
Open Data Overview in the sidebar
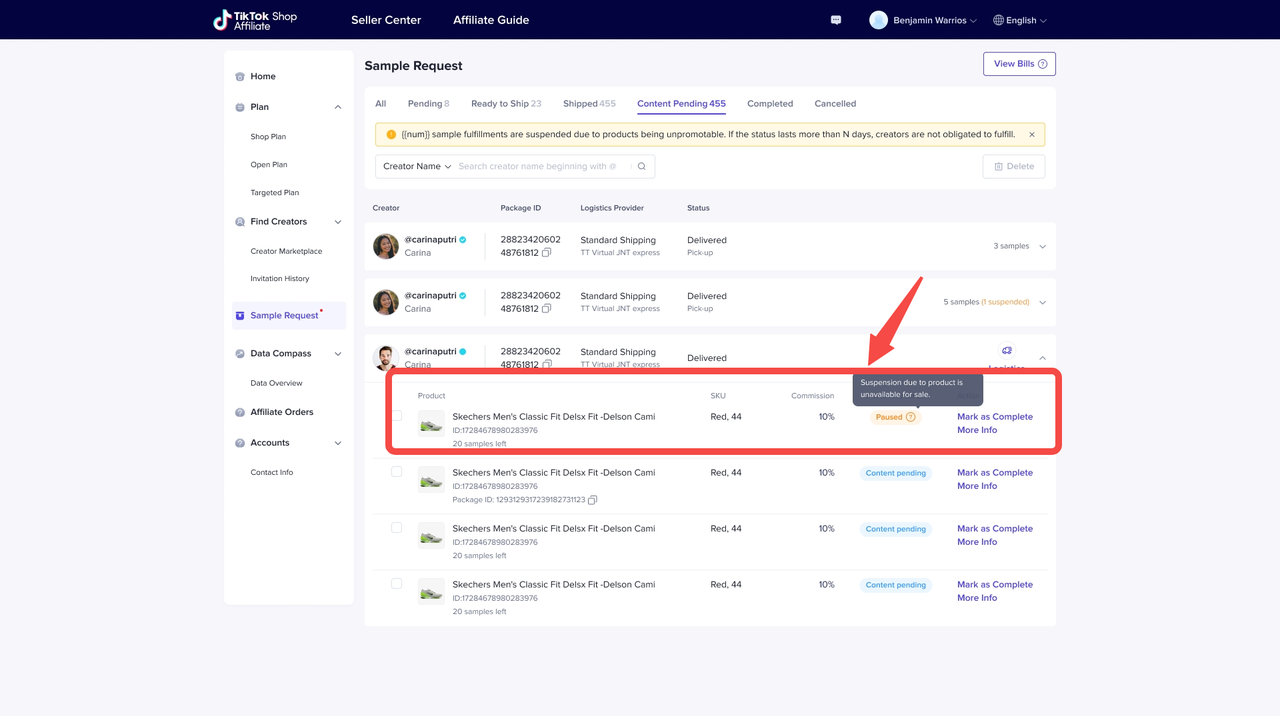(276, 383)
